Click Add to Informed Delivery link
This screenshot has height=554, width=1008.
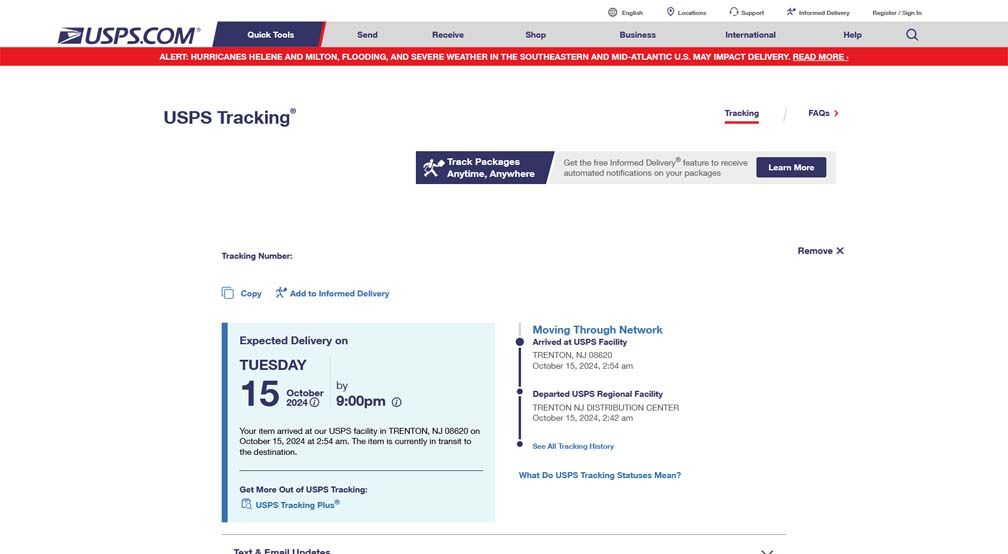[339, 294]
